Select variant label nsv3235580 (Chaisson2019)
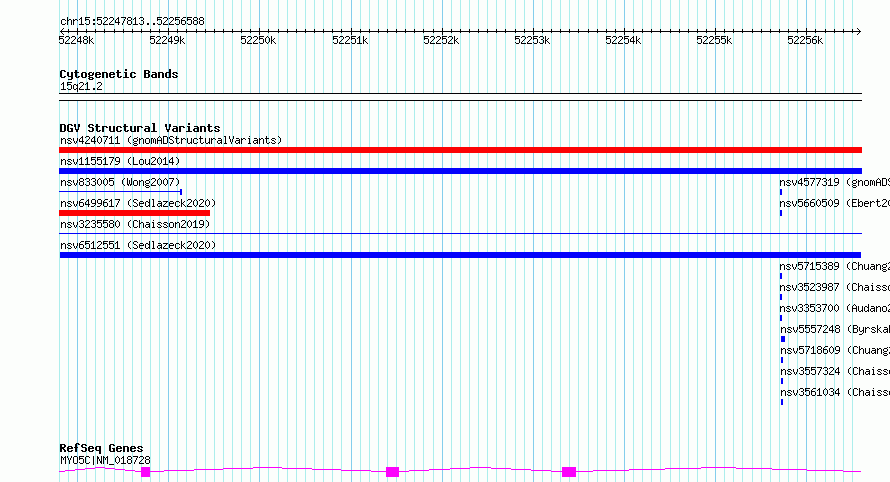 click(135, 224)
